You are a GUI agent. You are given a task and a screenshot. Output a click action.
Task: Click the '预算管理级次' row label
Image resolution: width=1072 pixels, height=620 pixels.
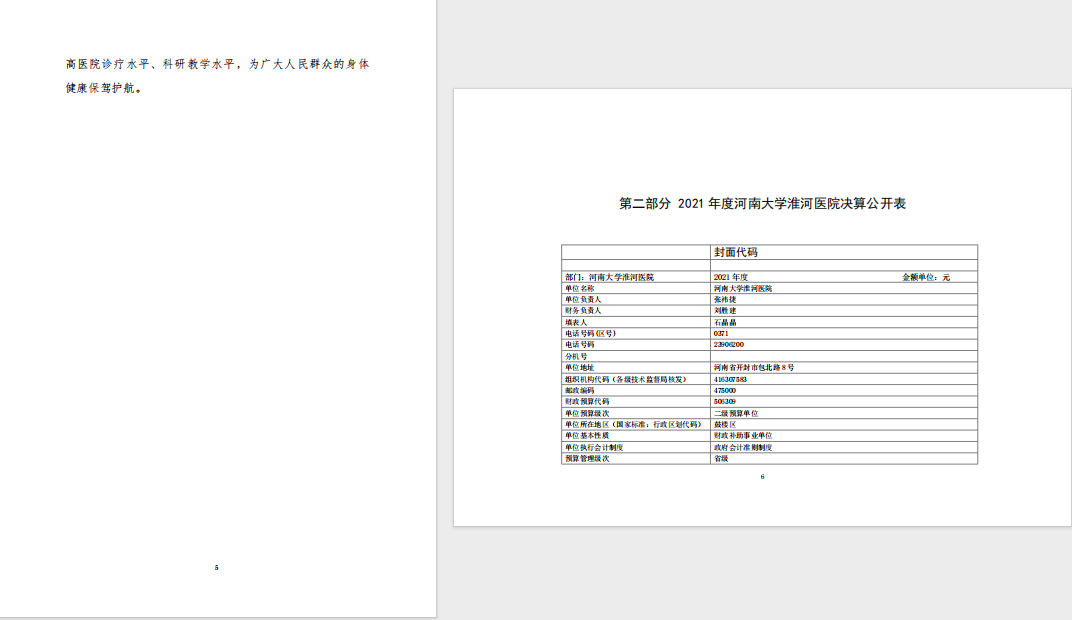pos(587,458)
